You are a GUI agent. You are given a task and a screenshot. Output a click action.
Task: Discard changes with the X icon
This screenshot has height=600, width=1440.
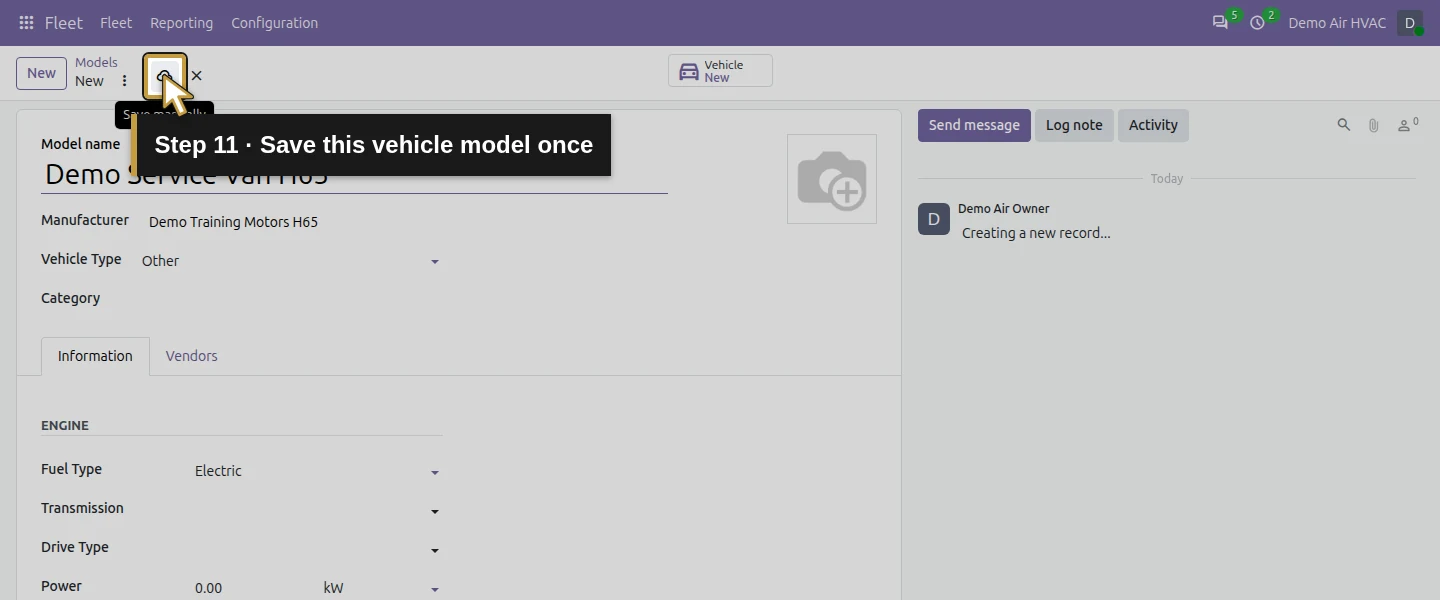pyautogui.click(x=196, y=75)
